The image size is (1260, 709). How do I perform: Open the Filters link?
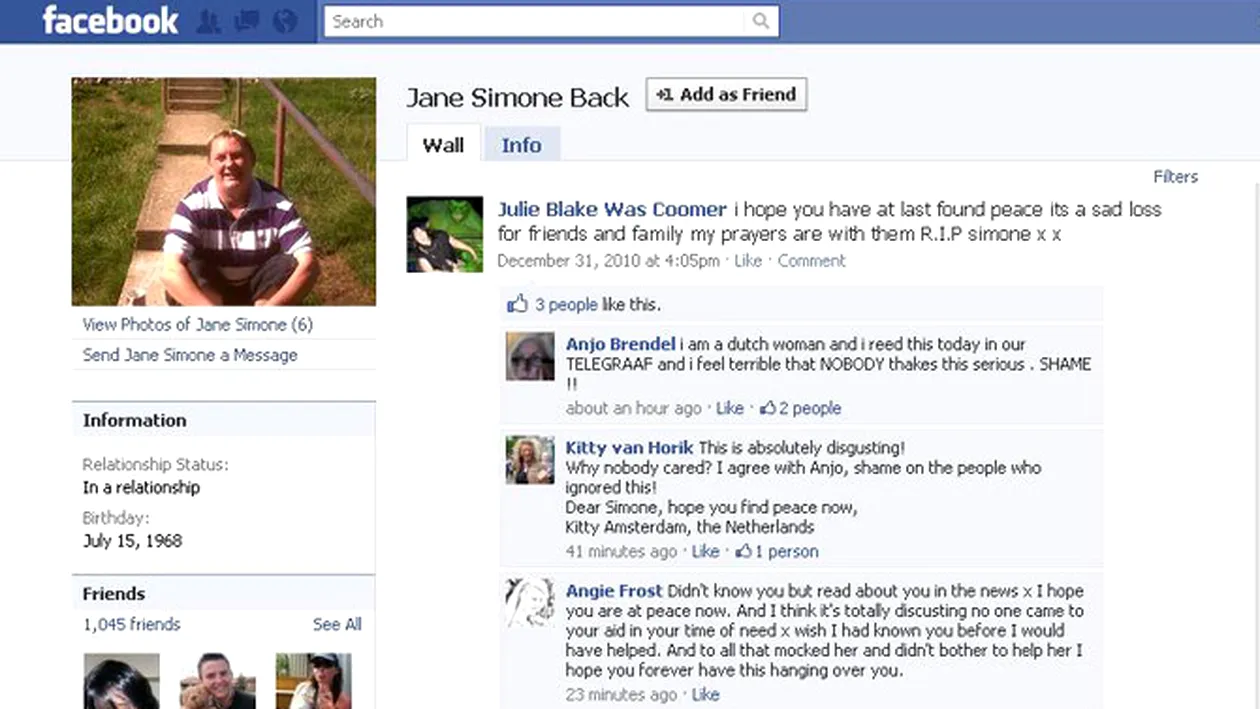1175,177
